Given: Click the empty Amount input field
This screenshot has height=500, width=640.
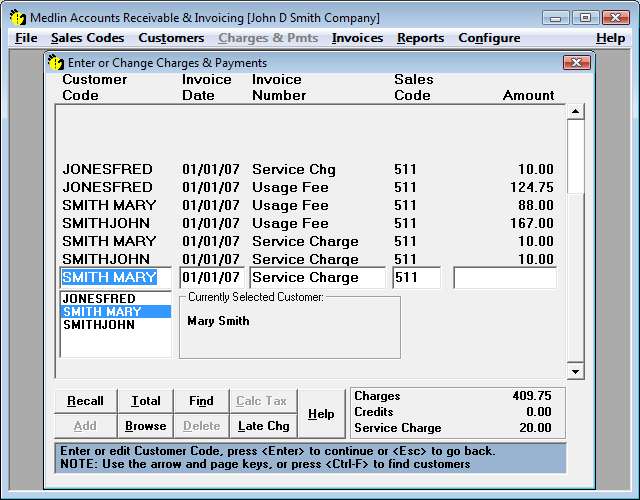Looking at the screenshot, I should (505, 278).
